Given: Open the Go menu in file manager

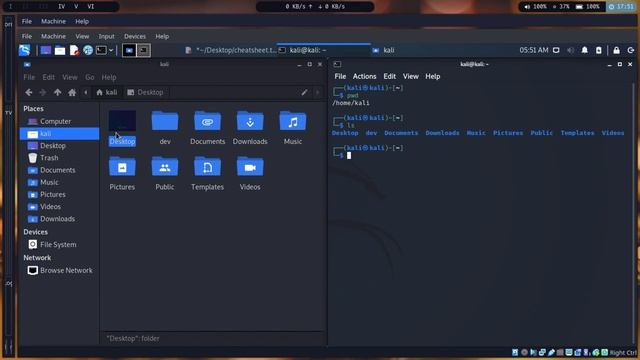Looking at the screenshot, I should point(90,77).
